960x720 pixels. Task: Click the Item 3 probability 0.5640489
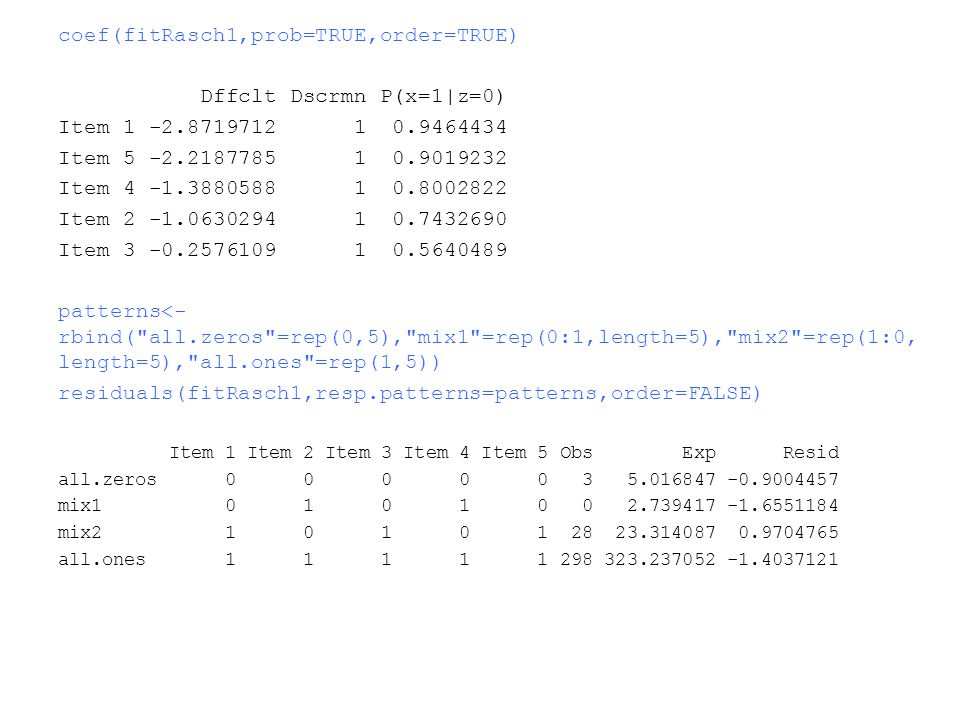pyautogui.click(x=450, y=250)
